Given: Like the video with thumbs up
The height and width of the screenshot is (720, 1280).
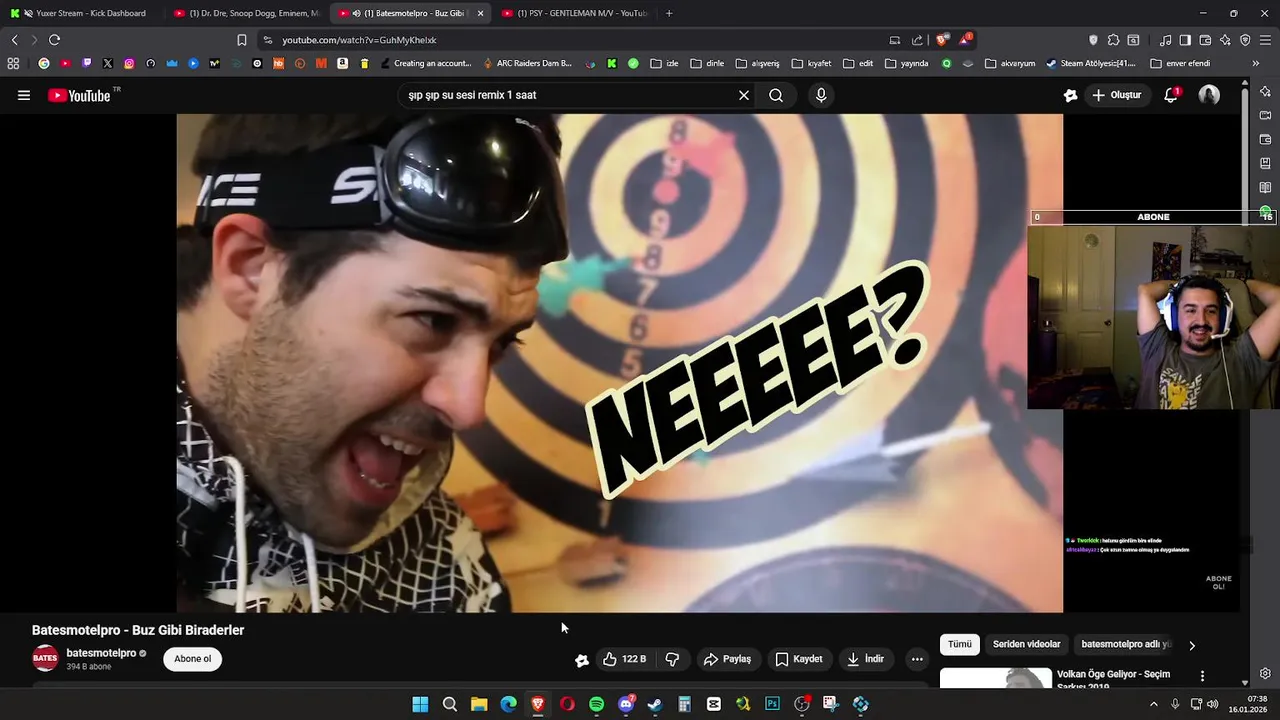Looking at the screenshot, I should pos(625,659).
